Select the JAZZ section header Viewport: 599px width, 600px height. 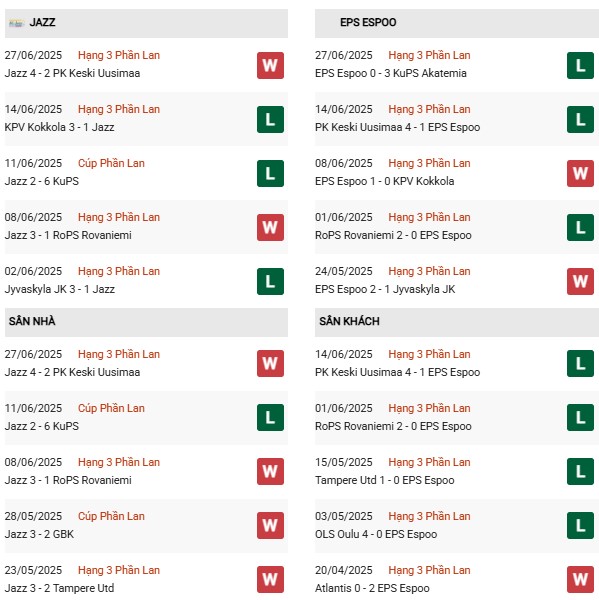(146, 23)
